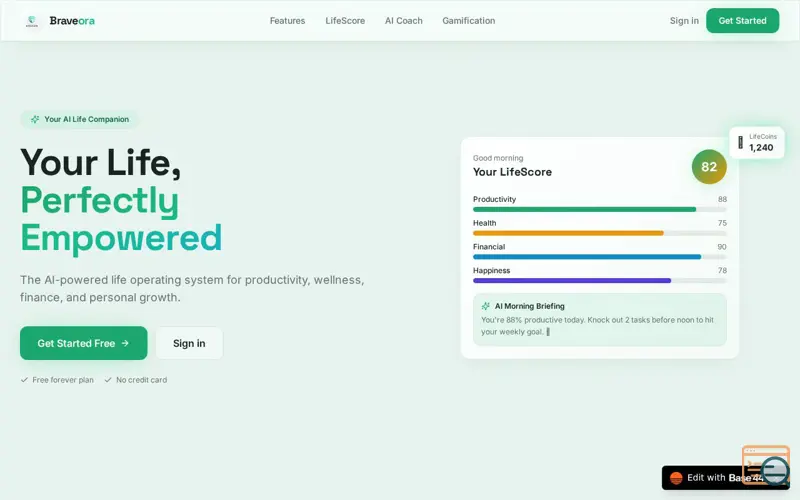
Task: Open the LifeScore nav item
Action: pyautogui.click(x=345, y=21)
